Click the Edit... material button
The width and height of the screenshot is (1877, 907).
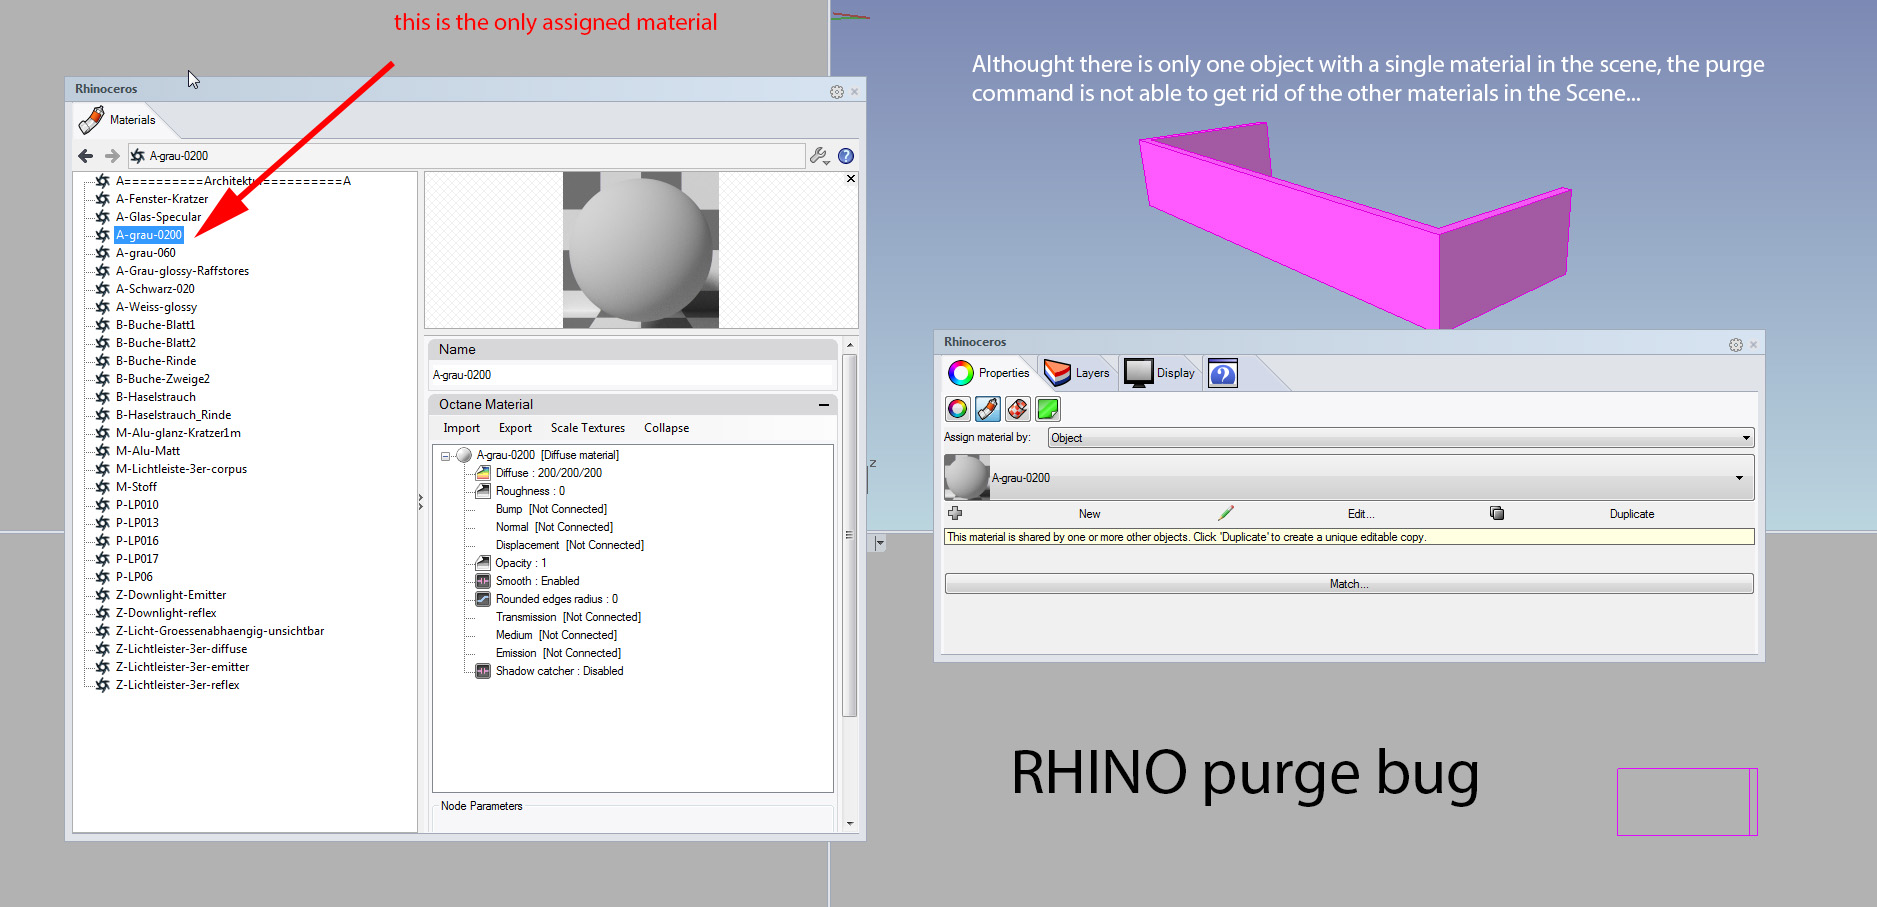click(1361, 514)
